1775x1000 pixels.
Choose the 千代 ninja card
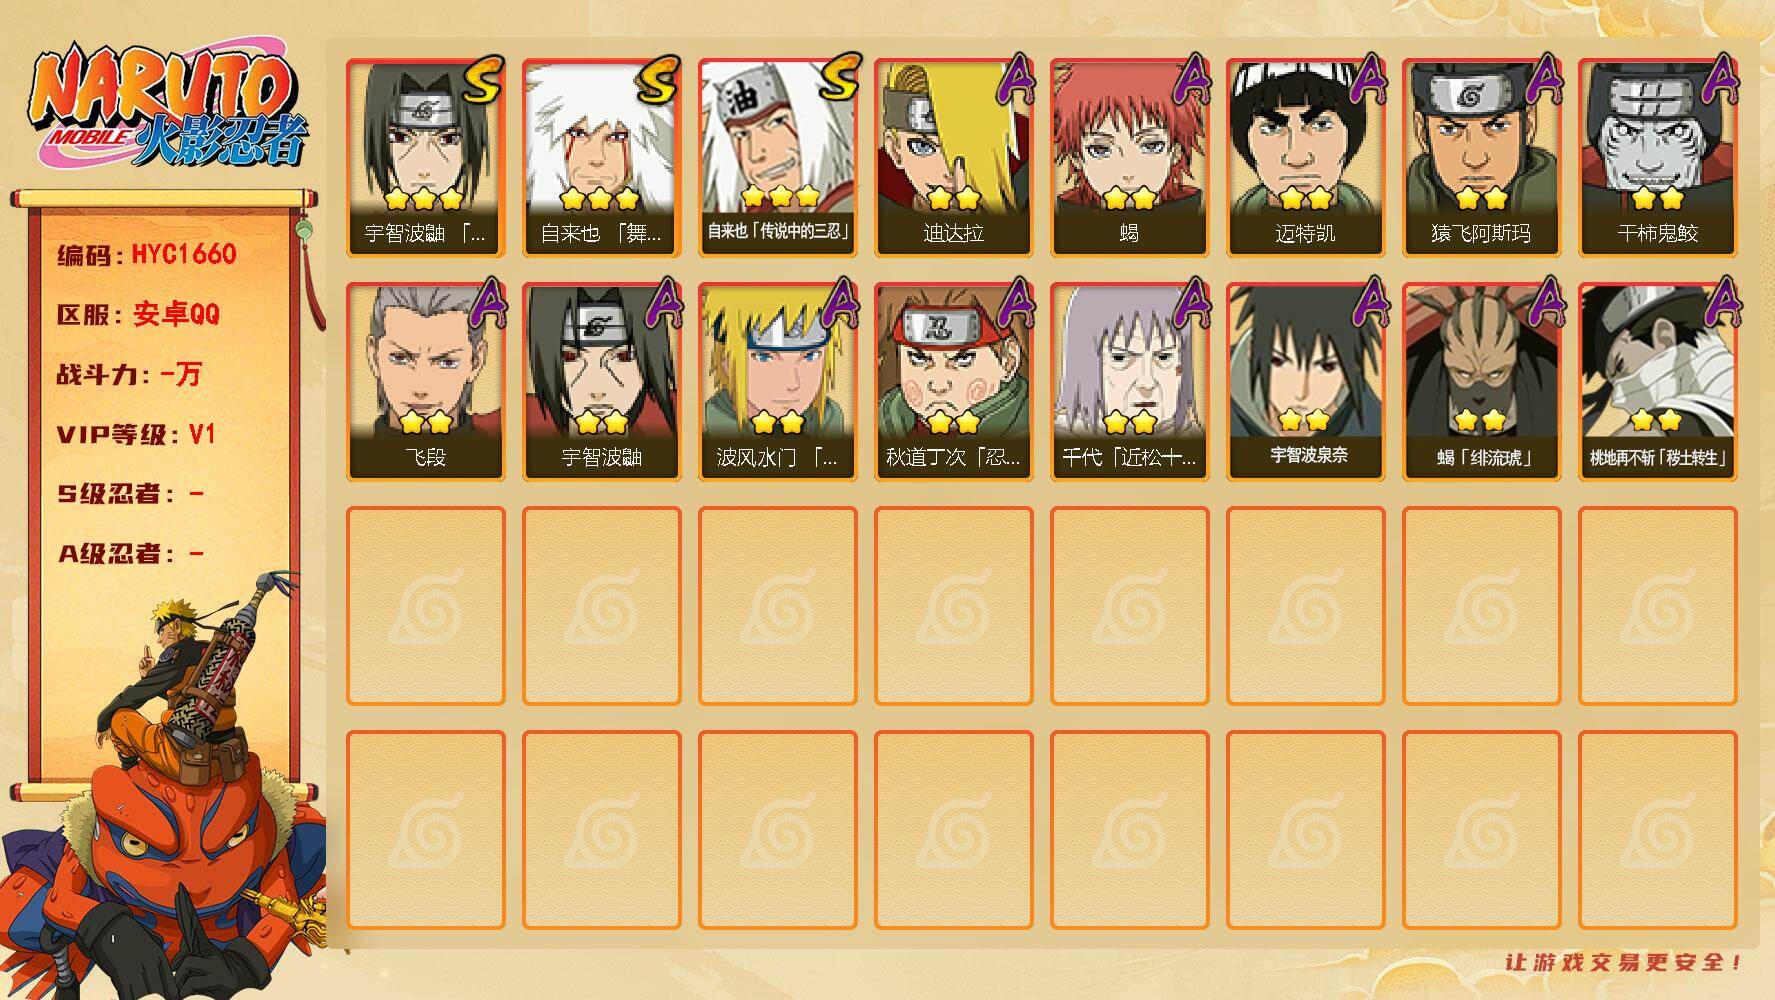coord(1129,382)
